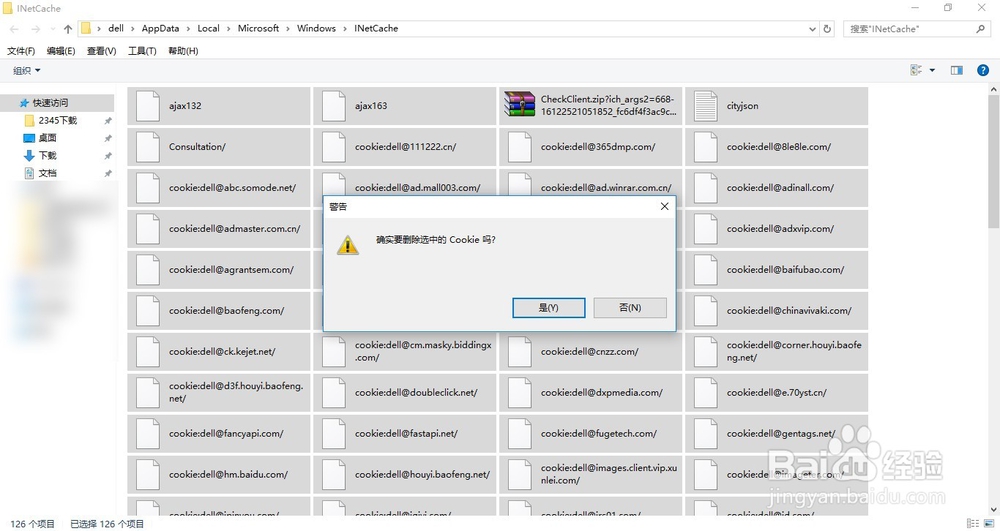This screenshot has height=531, width=1000.
Task: Select cookie:dell@111222.cn/ file icon
Action: (334, 147)
